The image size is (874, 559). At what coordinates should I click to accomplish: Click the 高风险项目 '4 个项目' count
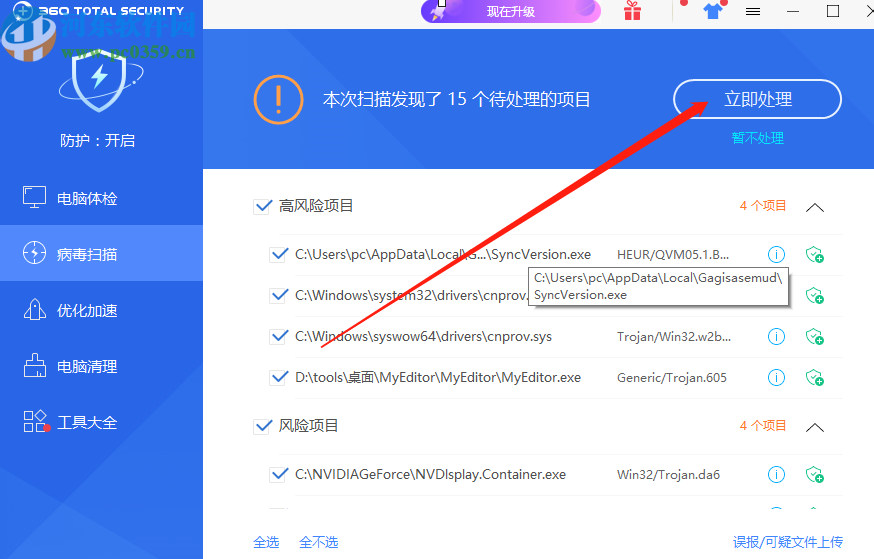coord(763,206)
